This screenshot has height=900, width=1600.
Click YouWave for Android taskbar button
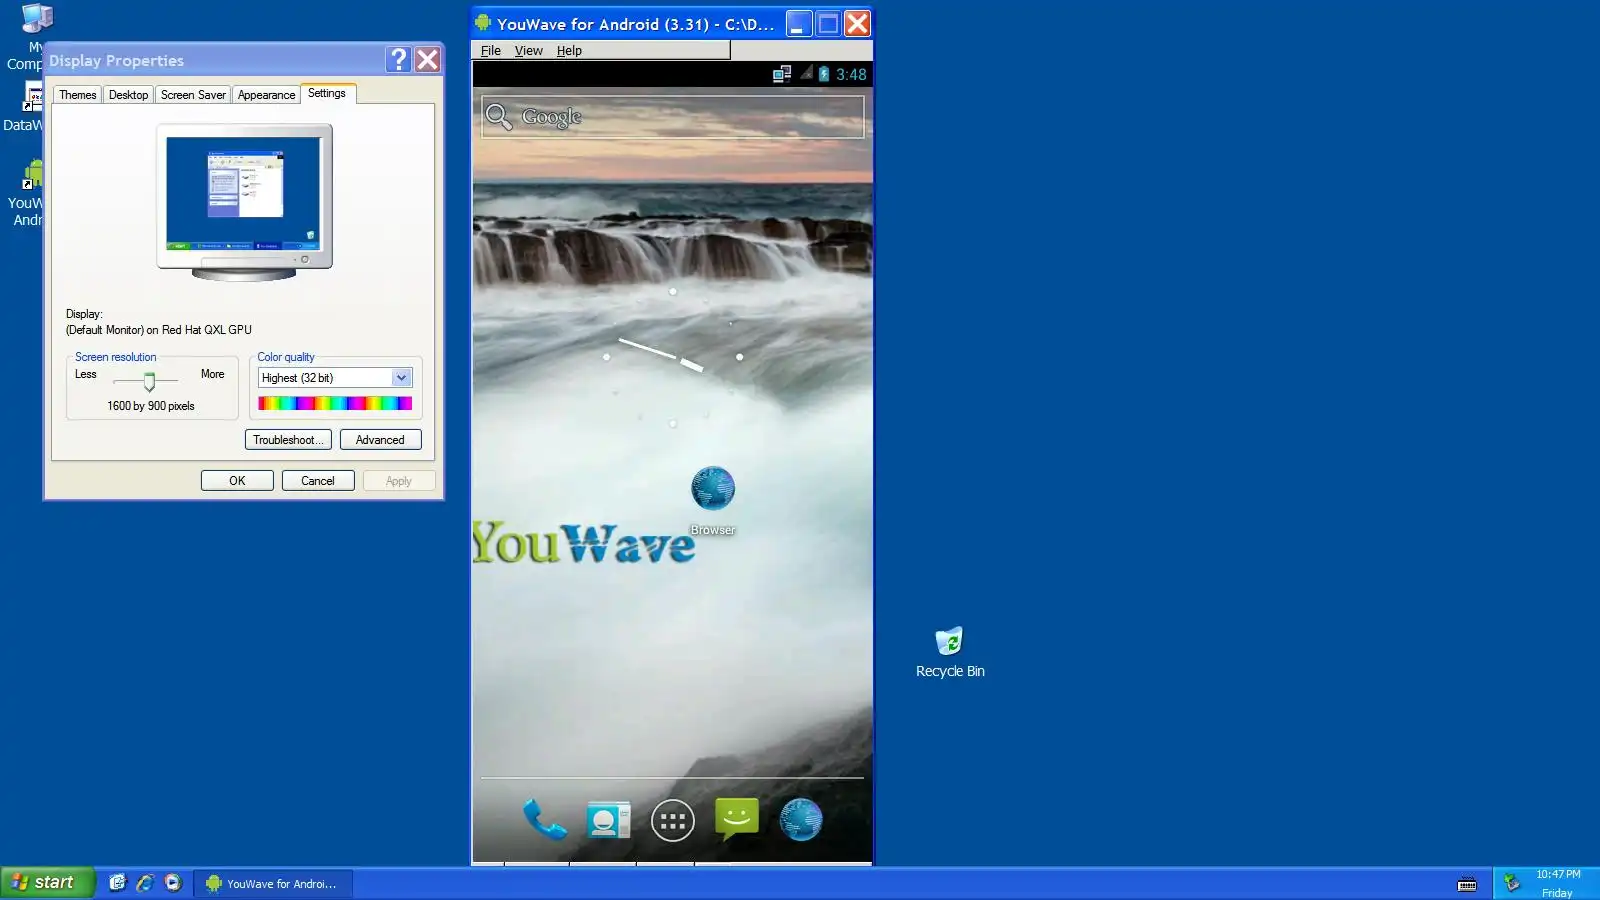[272, 884]
